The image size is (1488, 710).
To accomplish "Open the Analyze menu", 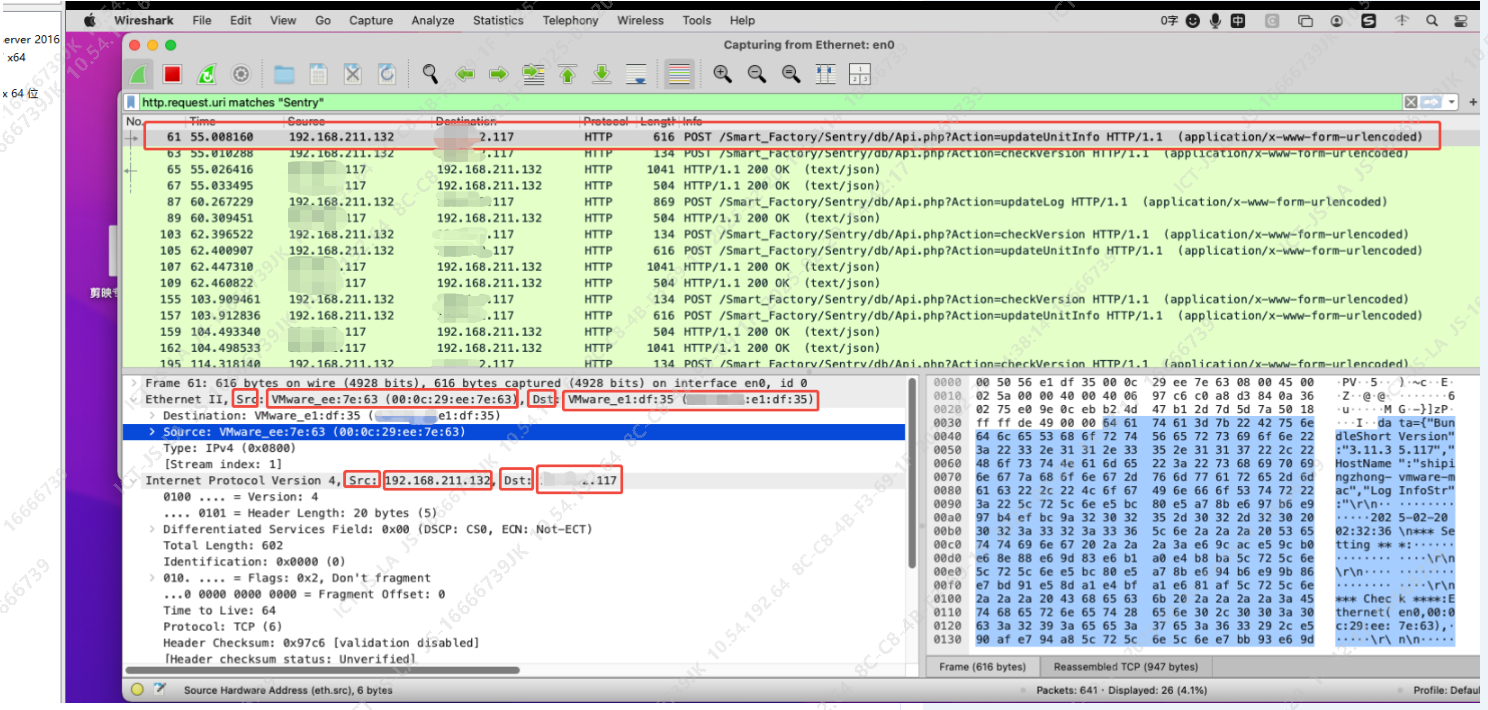I will [432, 20].
